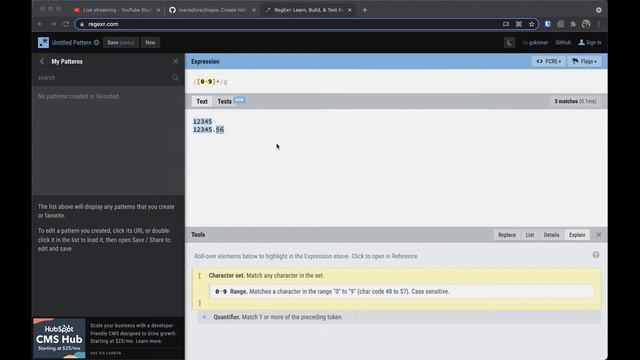Switch to the Replace tool tab

pos(507,235)
